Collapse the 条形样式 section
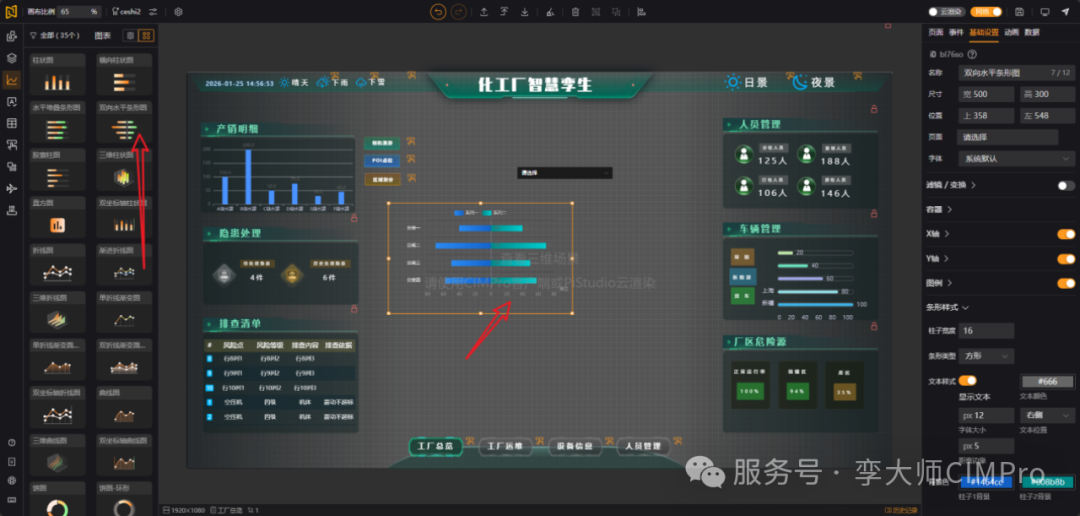 click(x=948, y=307)
